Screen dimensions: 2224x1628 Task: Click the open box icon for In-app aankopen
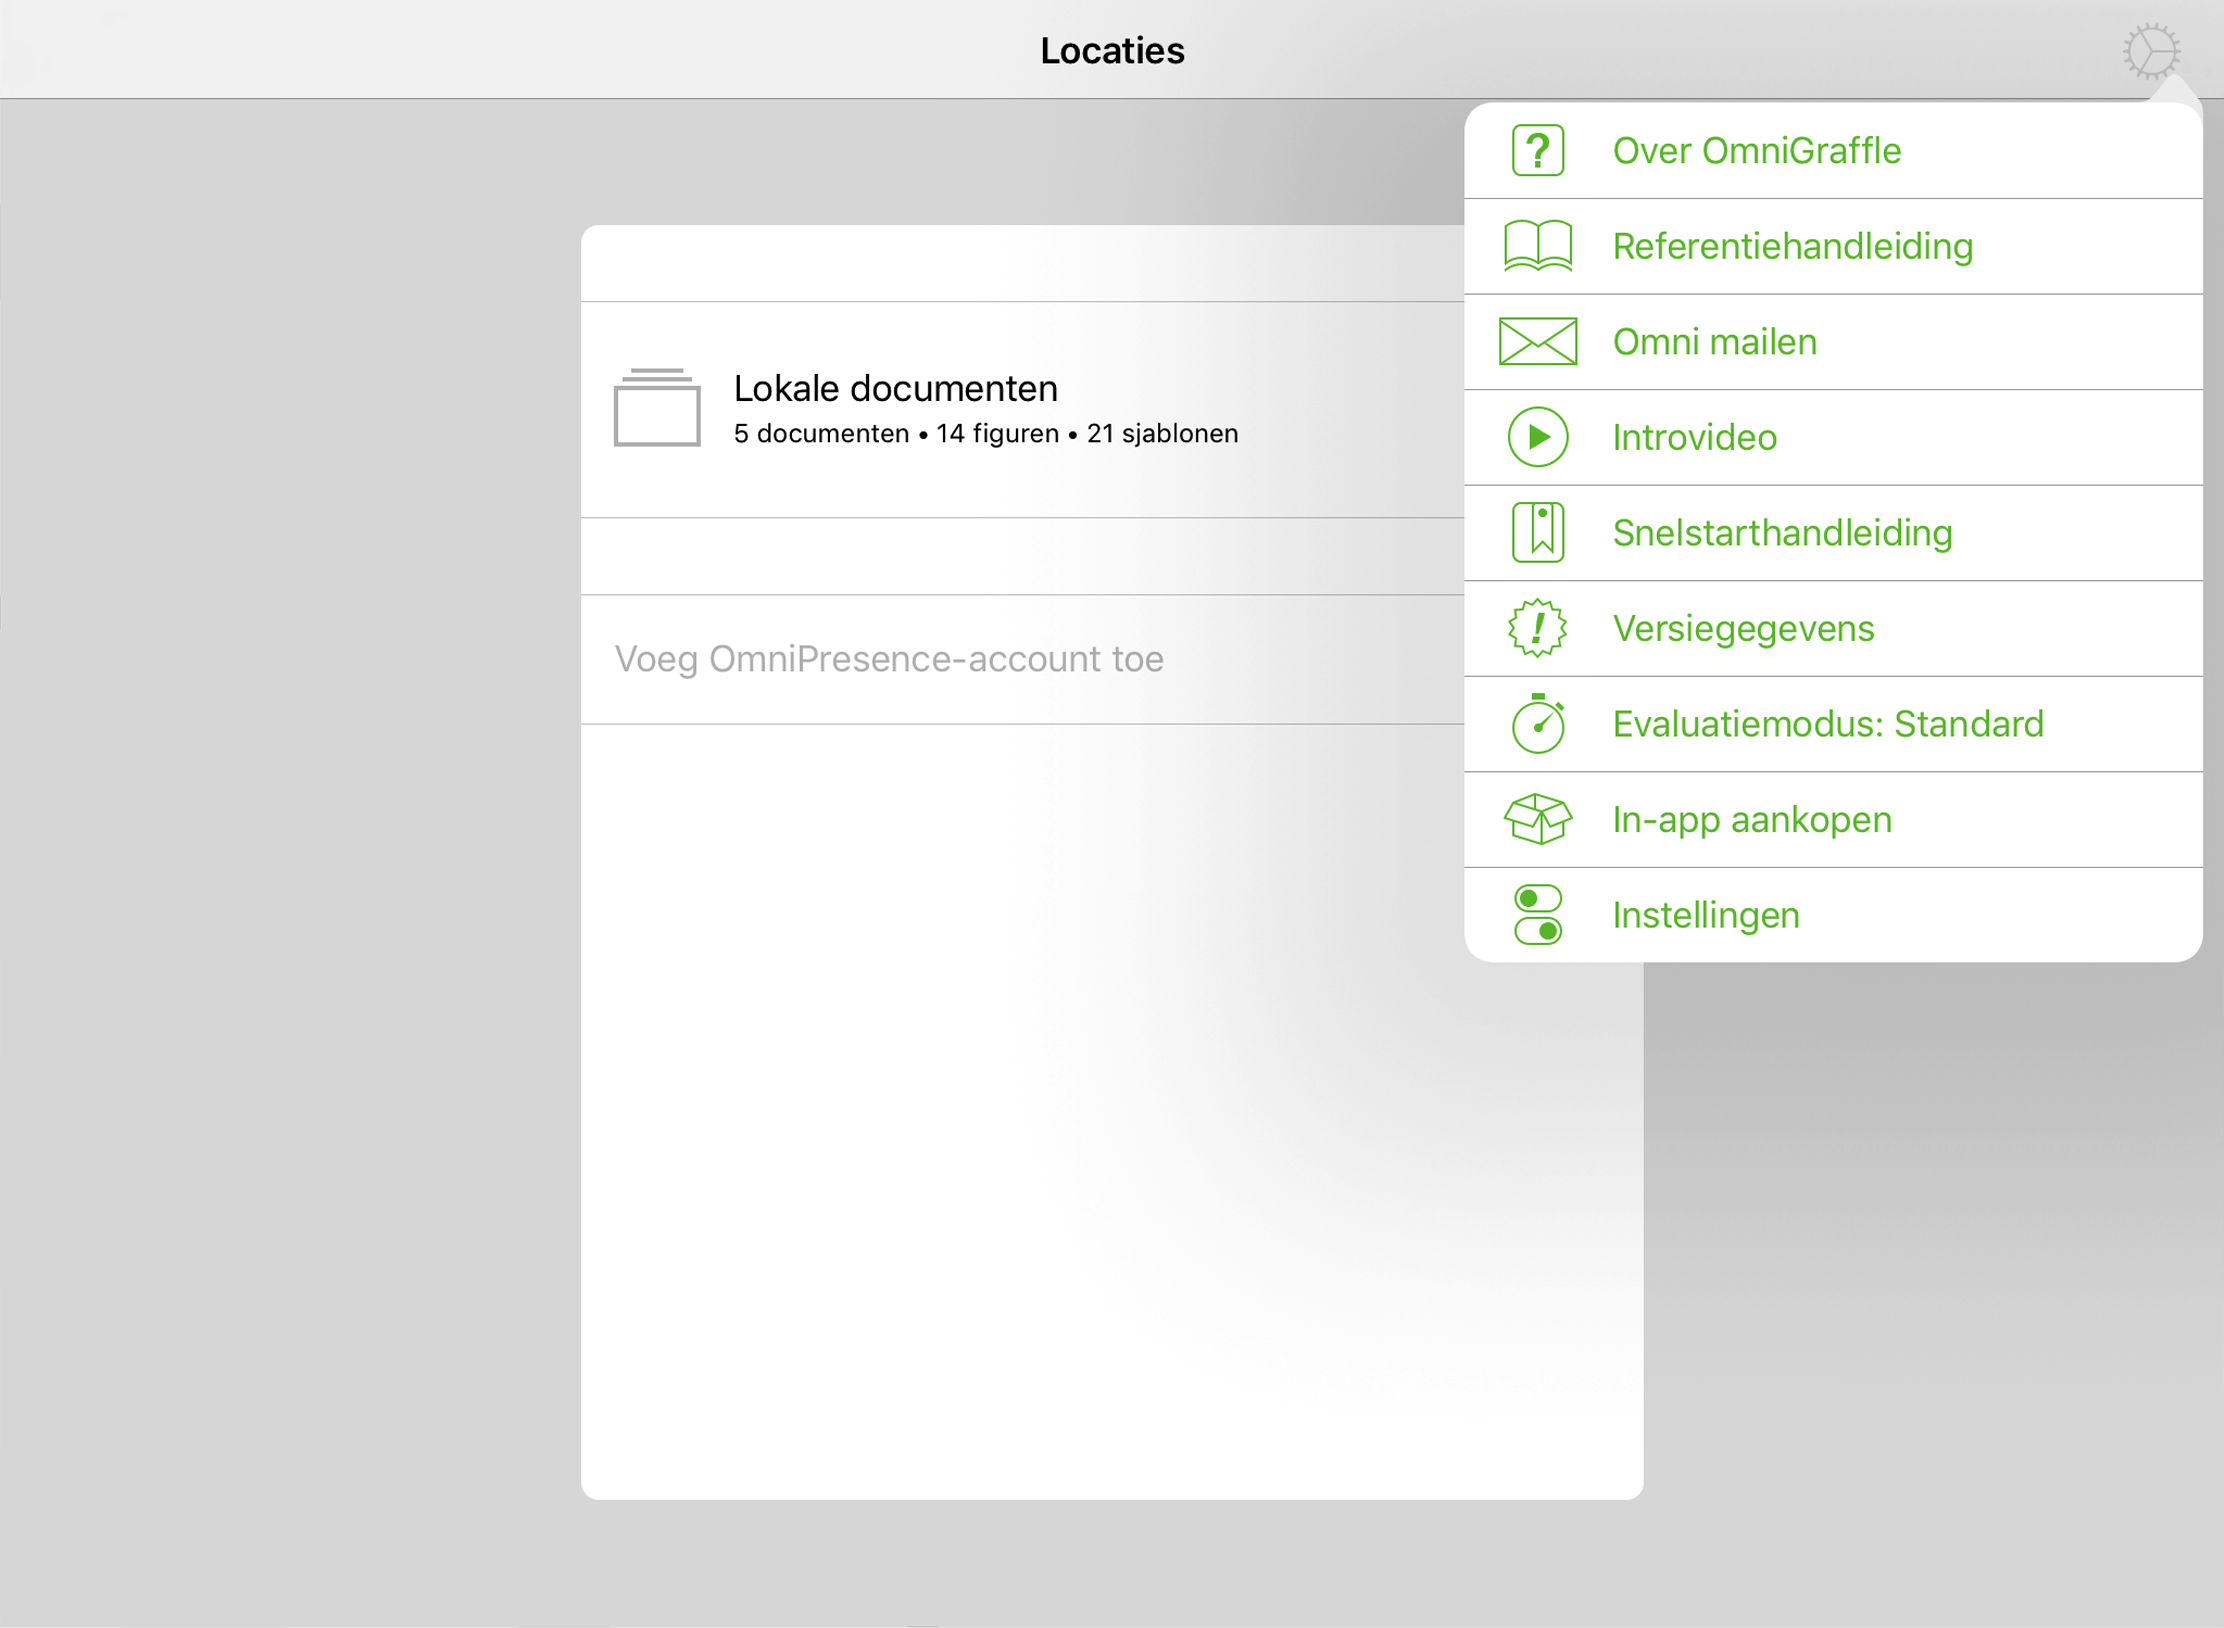(1537, 819)
